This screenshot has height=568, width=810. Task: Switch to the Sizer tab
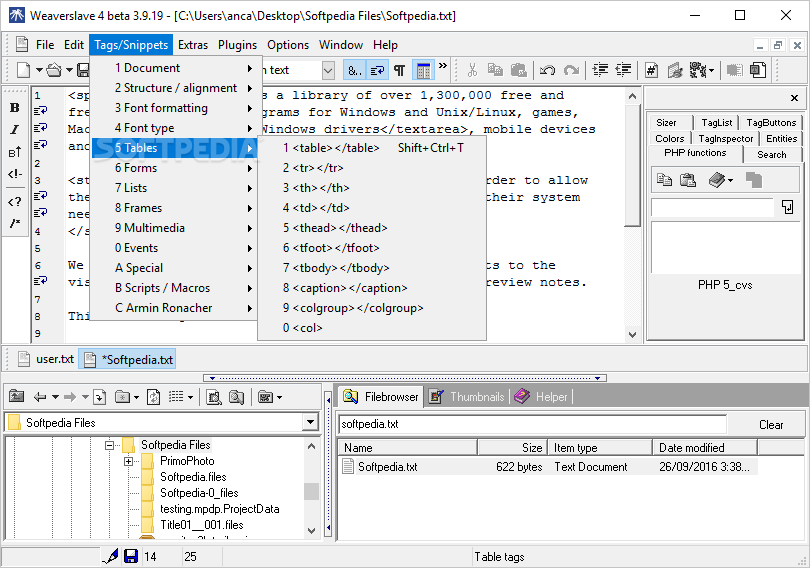click(666, 122)
